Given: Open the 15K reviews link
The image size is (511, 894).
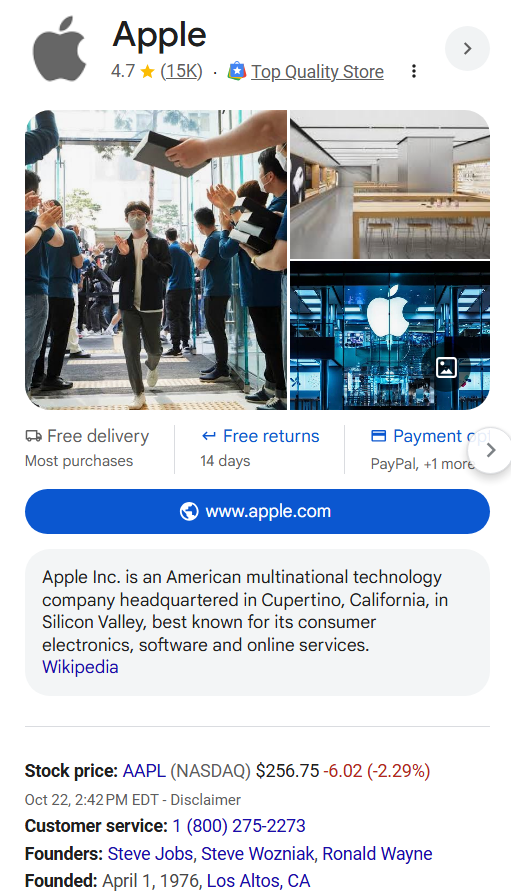Looking at the screenshot, I should coord(181,71).
